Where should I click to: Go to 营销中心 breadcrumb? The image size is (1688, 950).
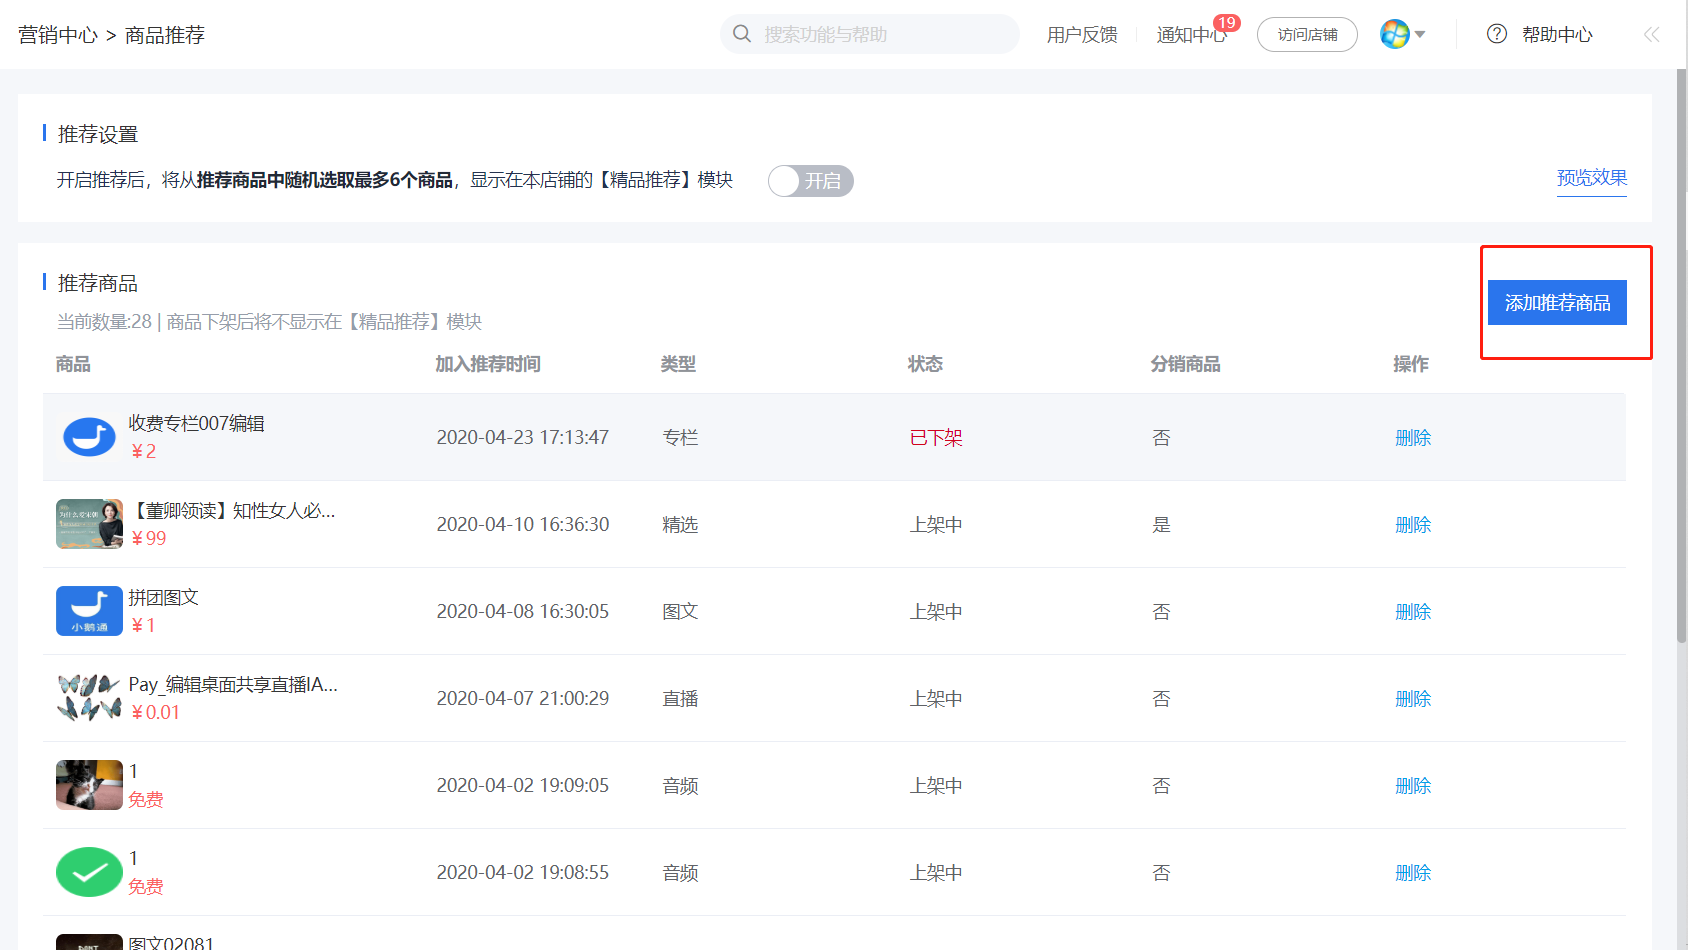point(58,35)
